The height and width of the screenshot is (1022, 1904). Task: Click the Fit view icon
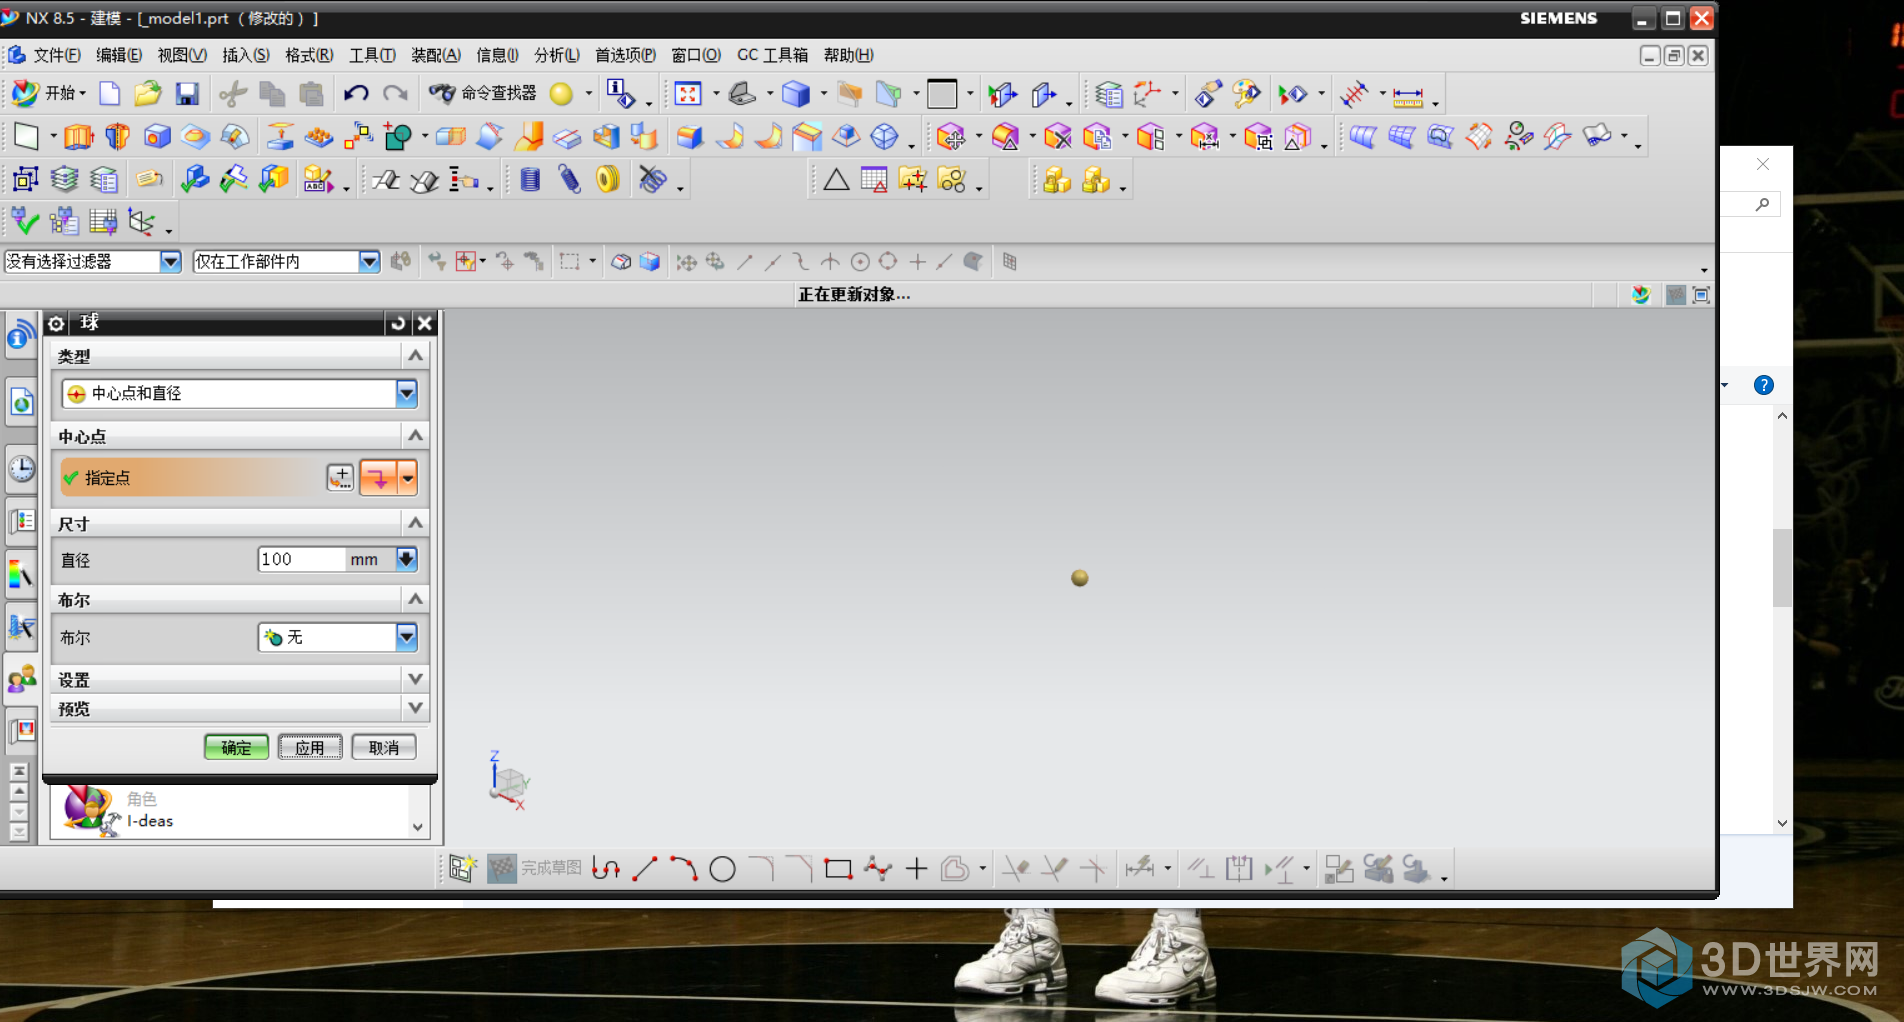(688, 94)
